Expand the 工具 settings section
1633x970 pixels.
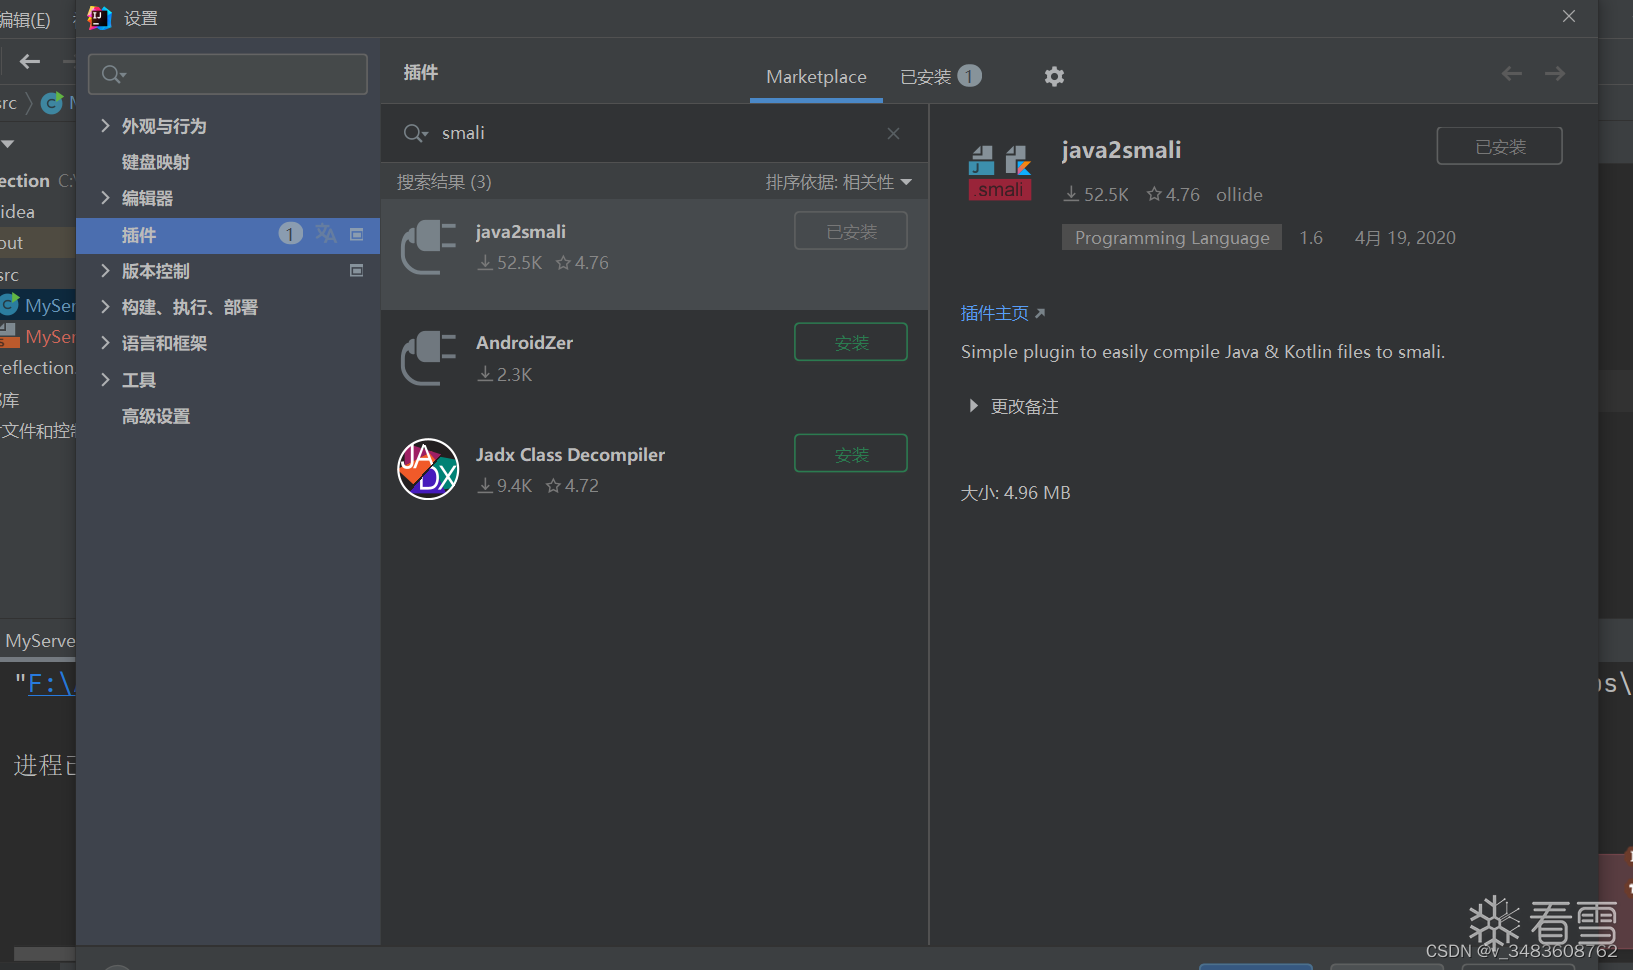pyautogui.click(x=105, y=379)
